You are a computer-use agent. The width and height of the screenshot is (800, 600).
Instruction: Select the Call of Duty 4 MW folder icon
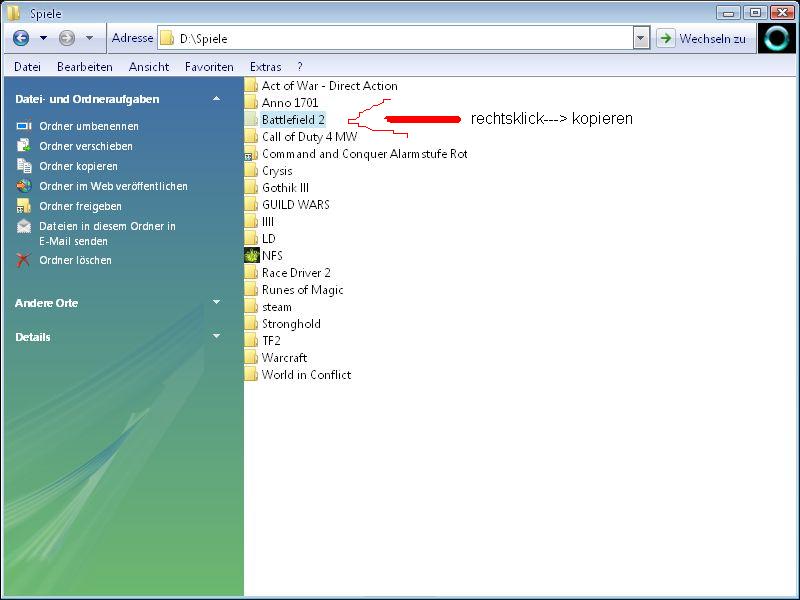251,137
